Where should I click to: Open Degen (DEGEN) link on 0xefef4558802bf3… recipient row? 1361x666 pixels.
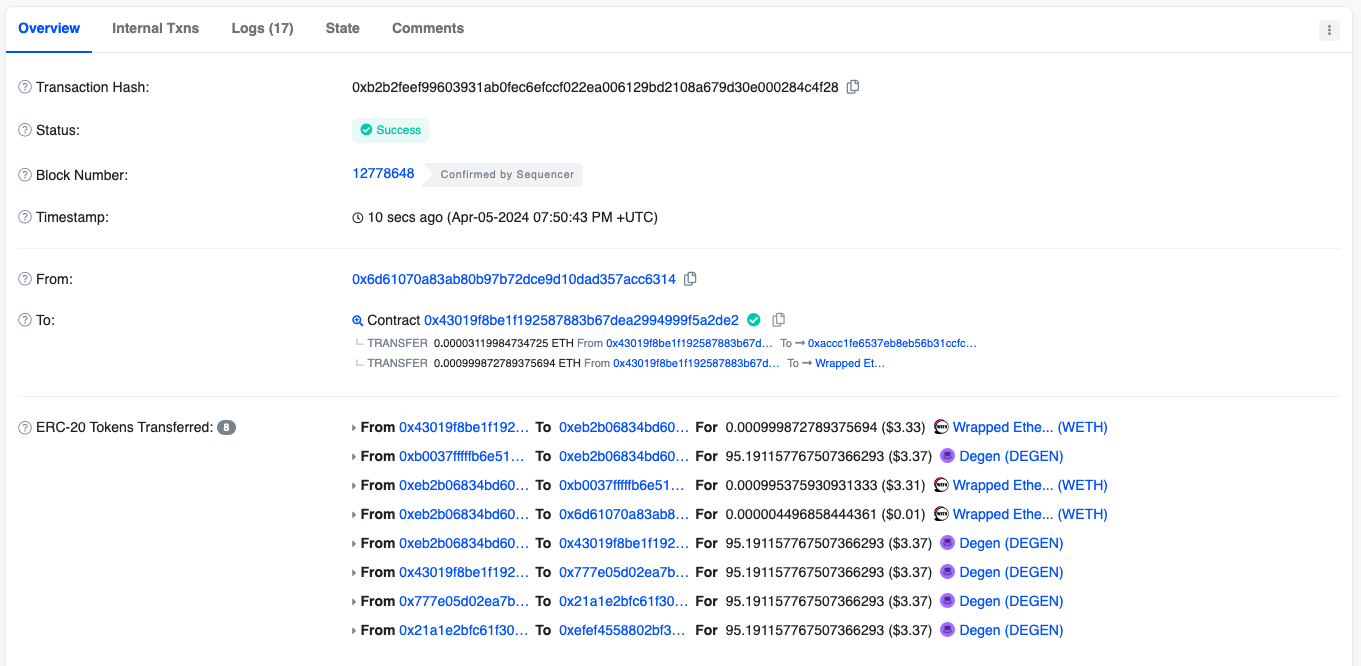(x=1011, y=630)
